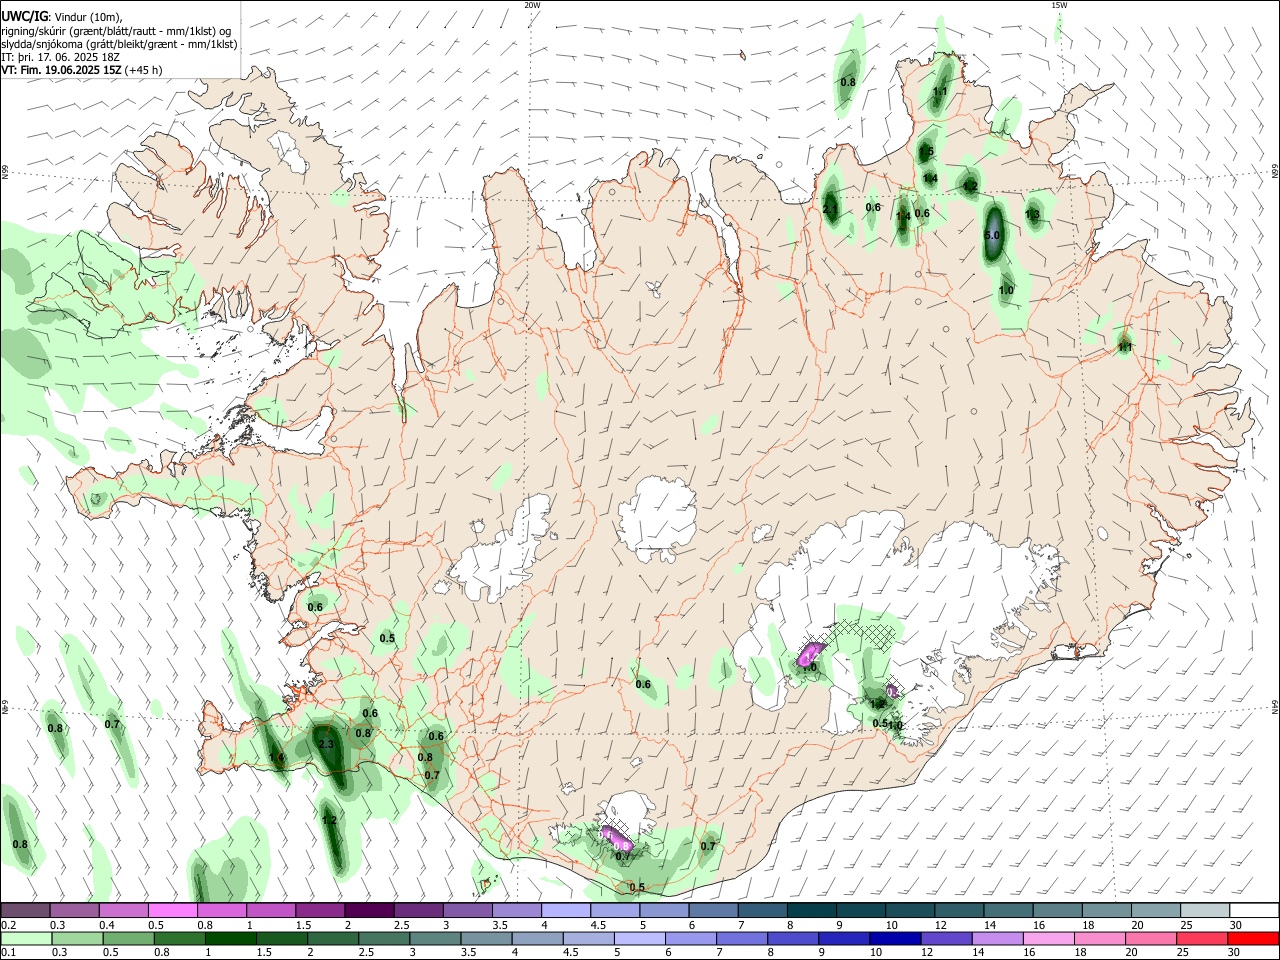Screen dimensions: 1280x960
Task: Select the medium green 0.5–0.8 swatch in lower legend
Action: (129, 938)
